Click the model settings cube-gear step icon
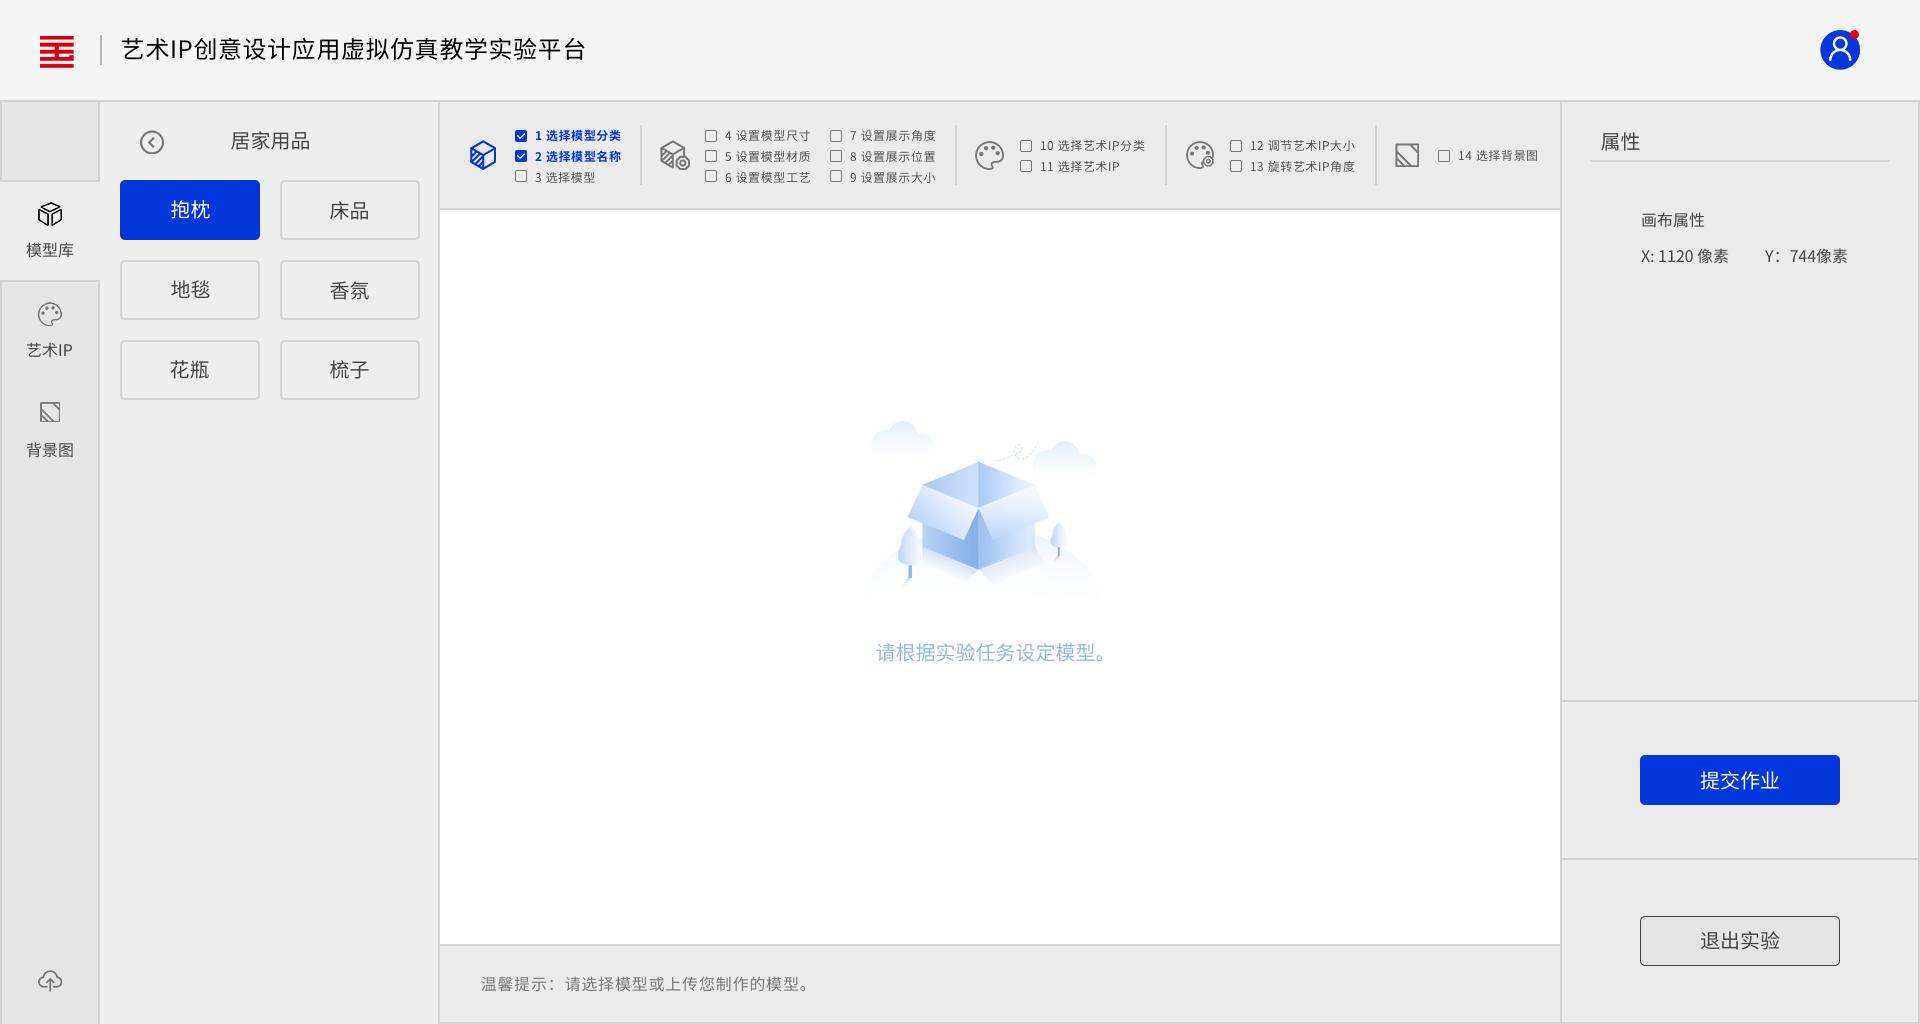Screen dimensions: 1920x1024 [675, 155]
